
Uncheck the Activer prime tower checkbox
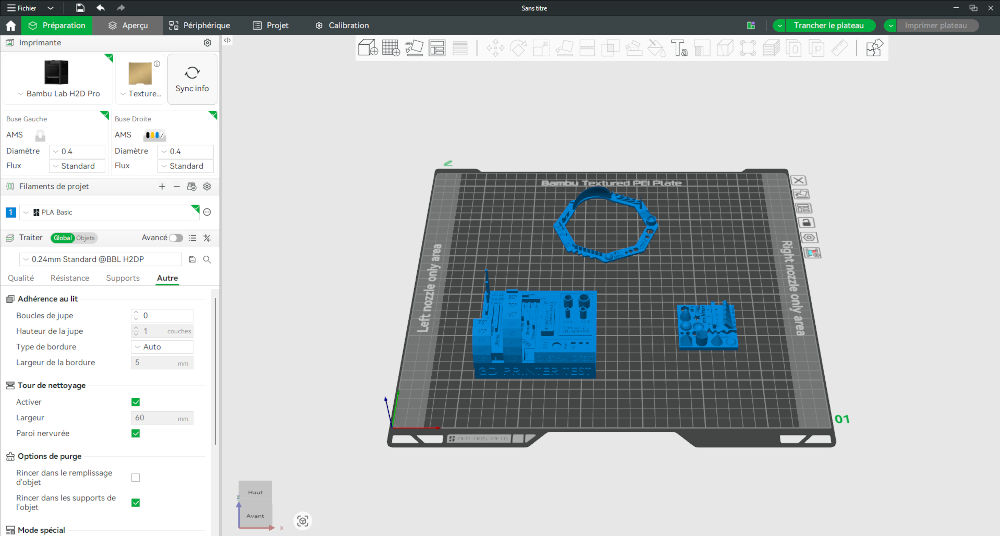click(x=135, y=402)
